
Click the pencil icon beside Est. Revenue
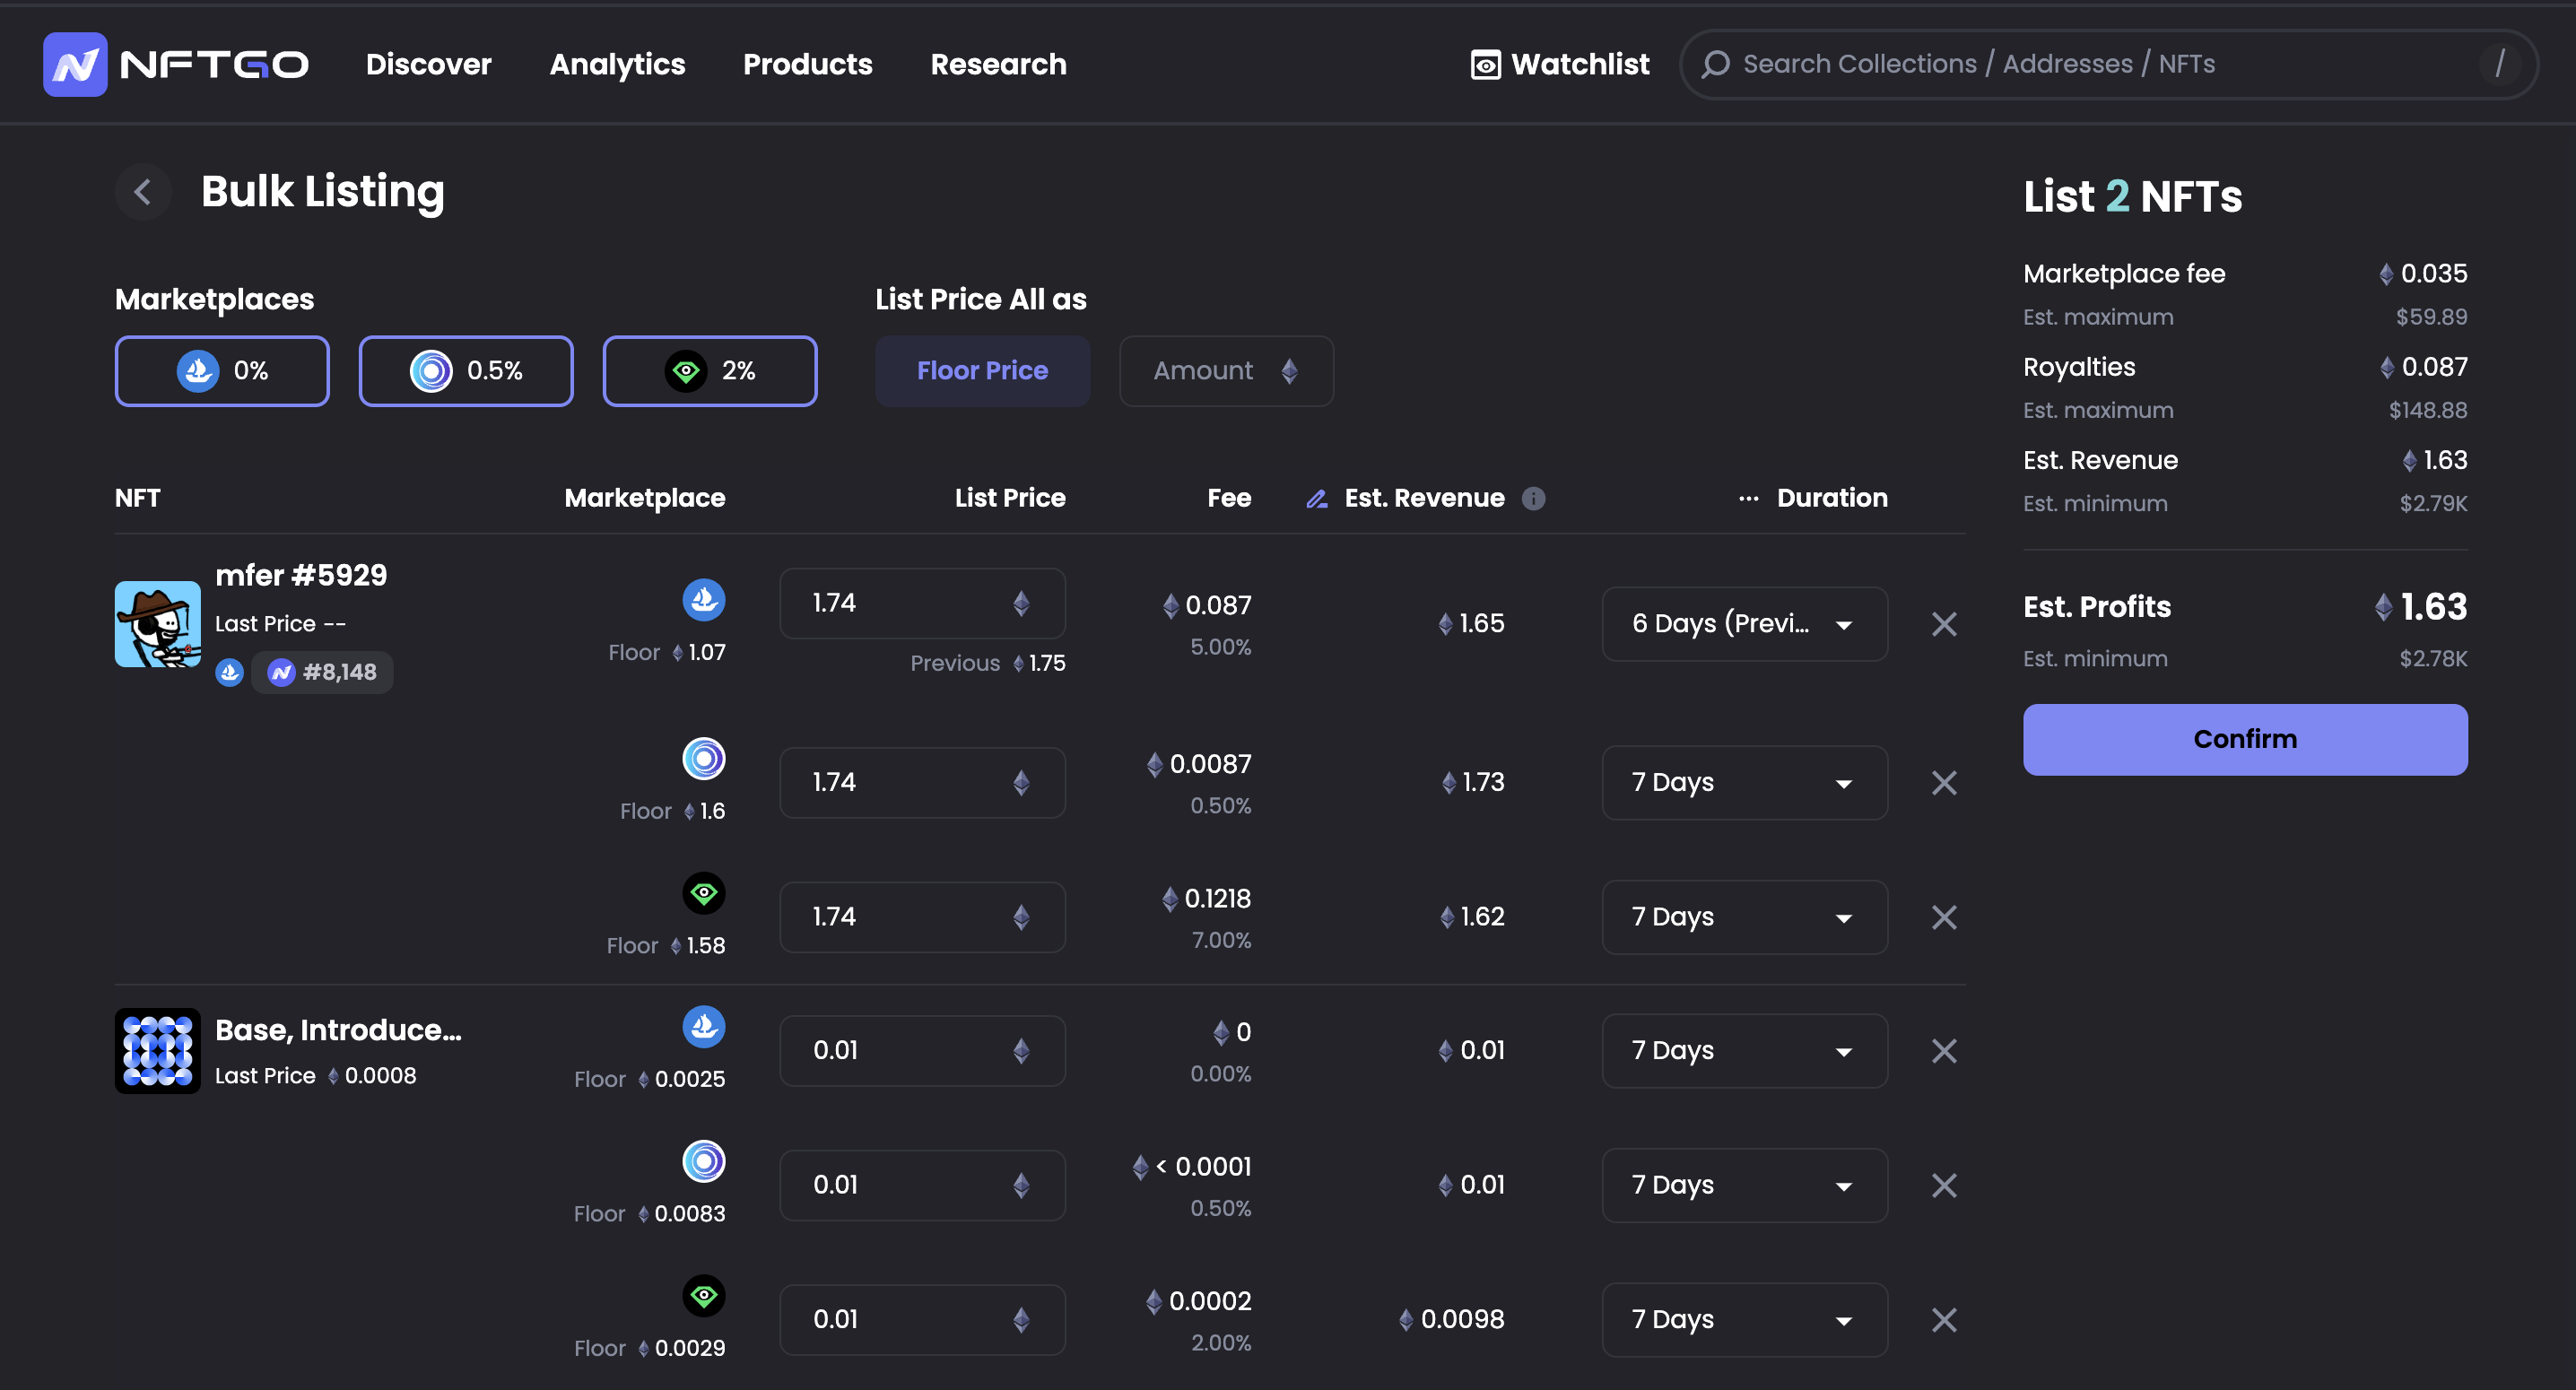click(x=1317, y=499)
